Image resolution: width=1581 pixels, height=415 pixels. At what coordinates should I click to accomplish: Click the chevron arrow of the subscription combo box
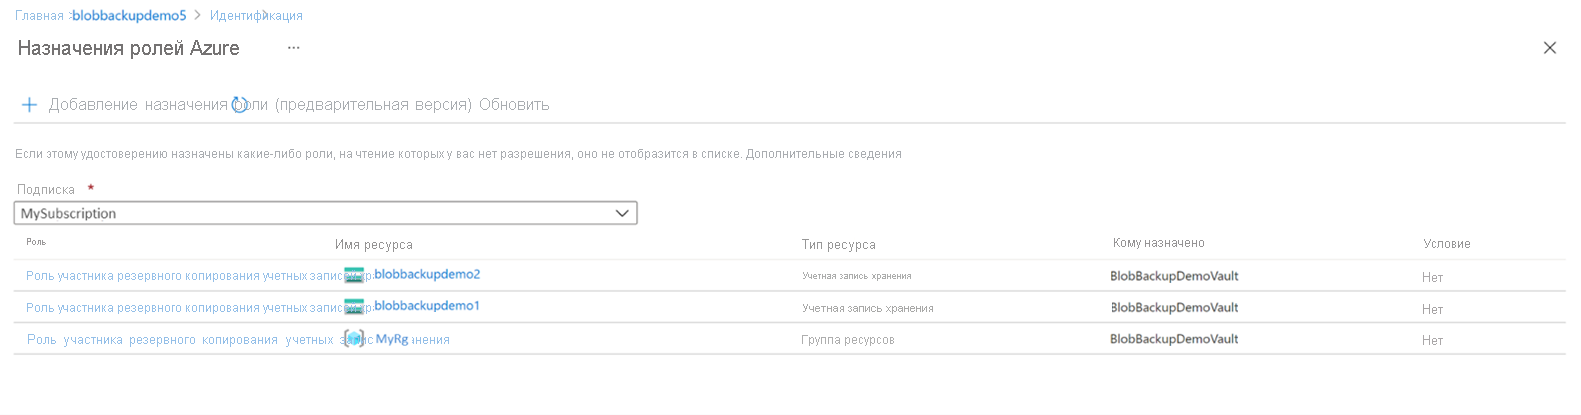coord(622,213)
